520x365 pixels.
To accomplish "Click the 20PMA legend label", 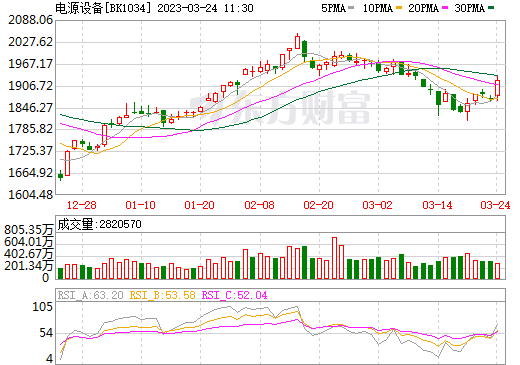I will (423, 8).
